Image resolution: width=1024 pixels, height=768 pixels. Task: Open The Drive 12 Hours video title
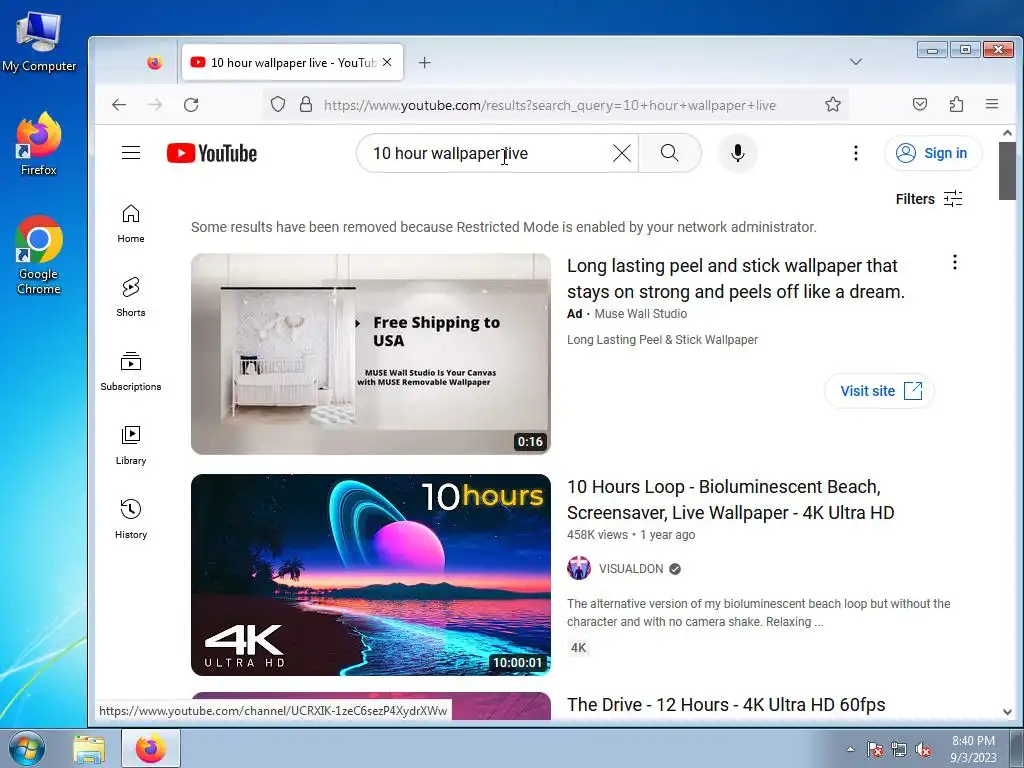[726, 705]
